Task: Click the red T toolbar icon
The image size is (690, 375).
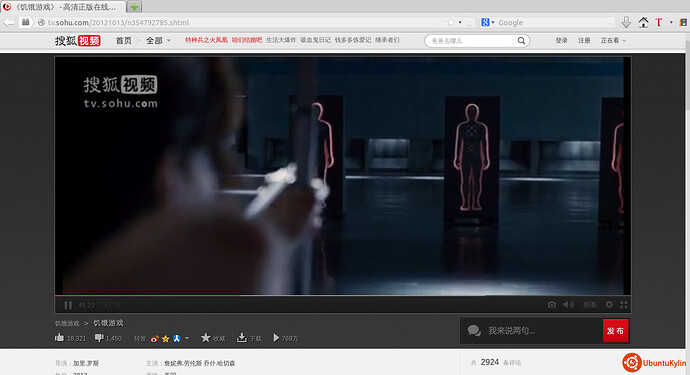Action: [x=659, y=22]
